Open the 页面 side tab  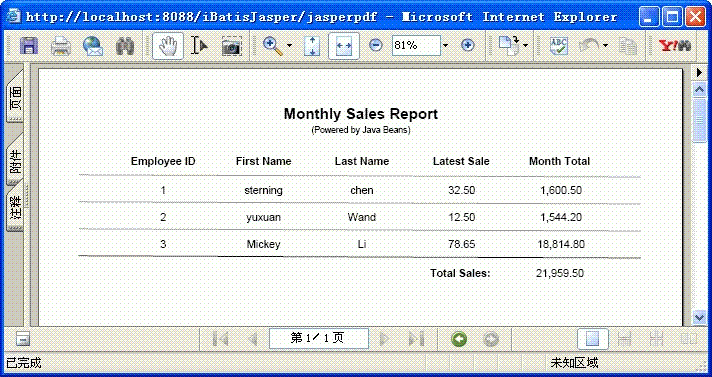pos(15,96)
